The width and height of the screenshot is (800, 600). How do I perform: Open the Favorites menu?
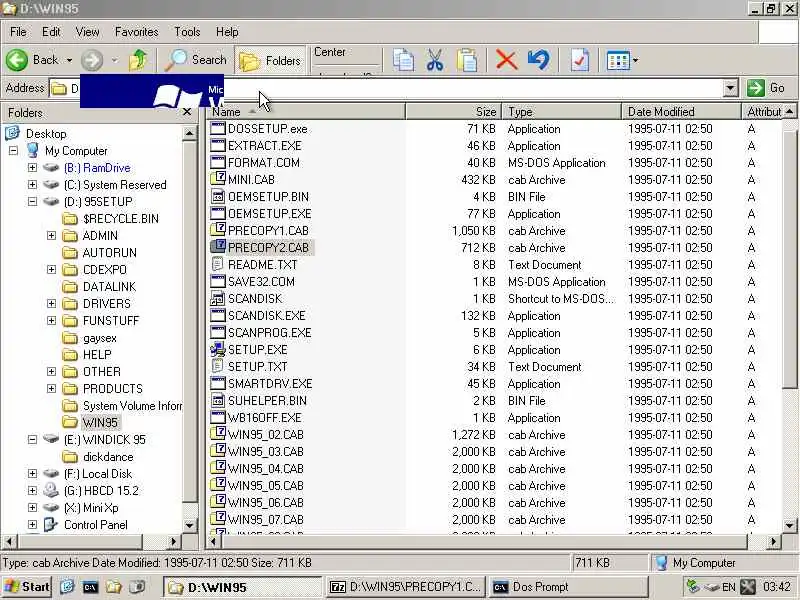coord(136,32)
